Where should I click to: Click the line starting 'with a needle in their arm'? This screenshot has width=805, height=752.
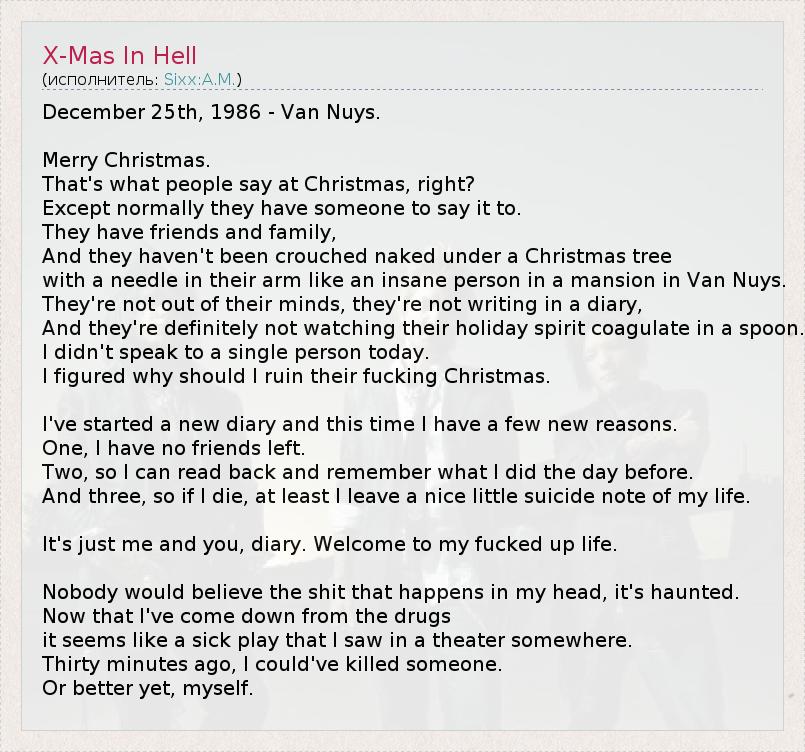(414, 280)
